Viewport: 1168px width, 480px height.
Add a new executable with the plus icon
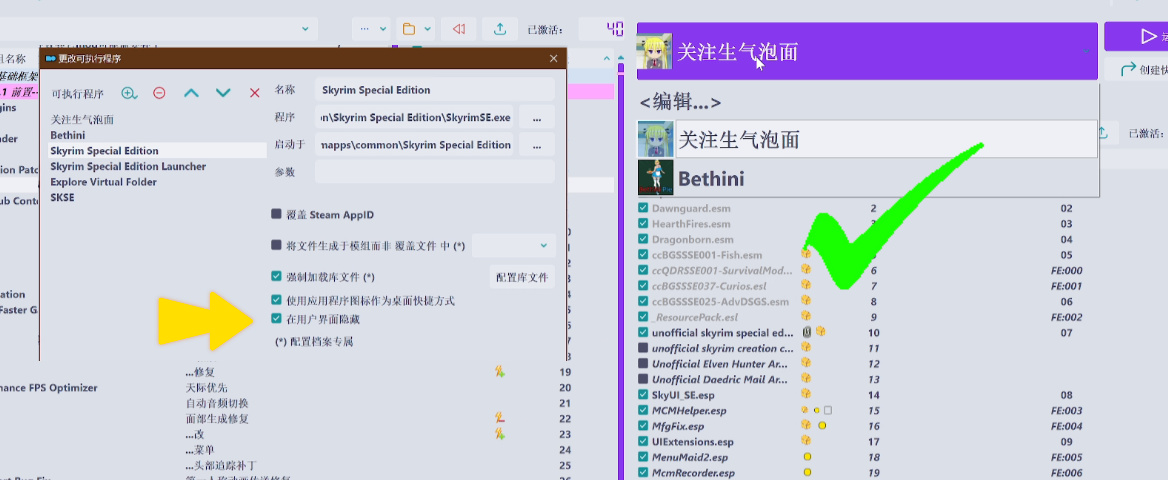(129, 93)
